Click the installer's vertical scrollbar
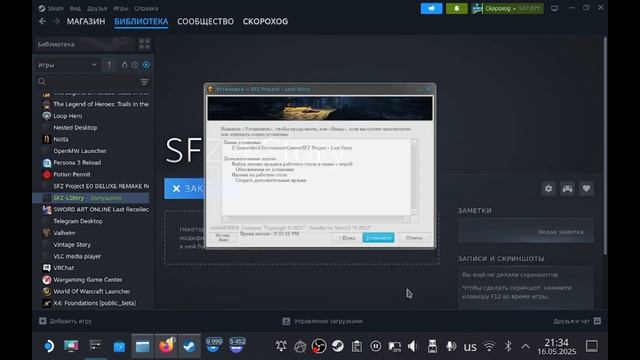640x360 pixels. [x=414, y=177]
